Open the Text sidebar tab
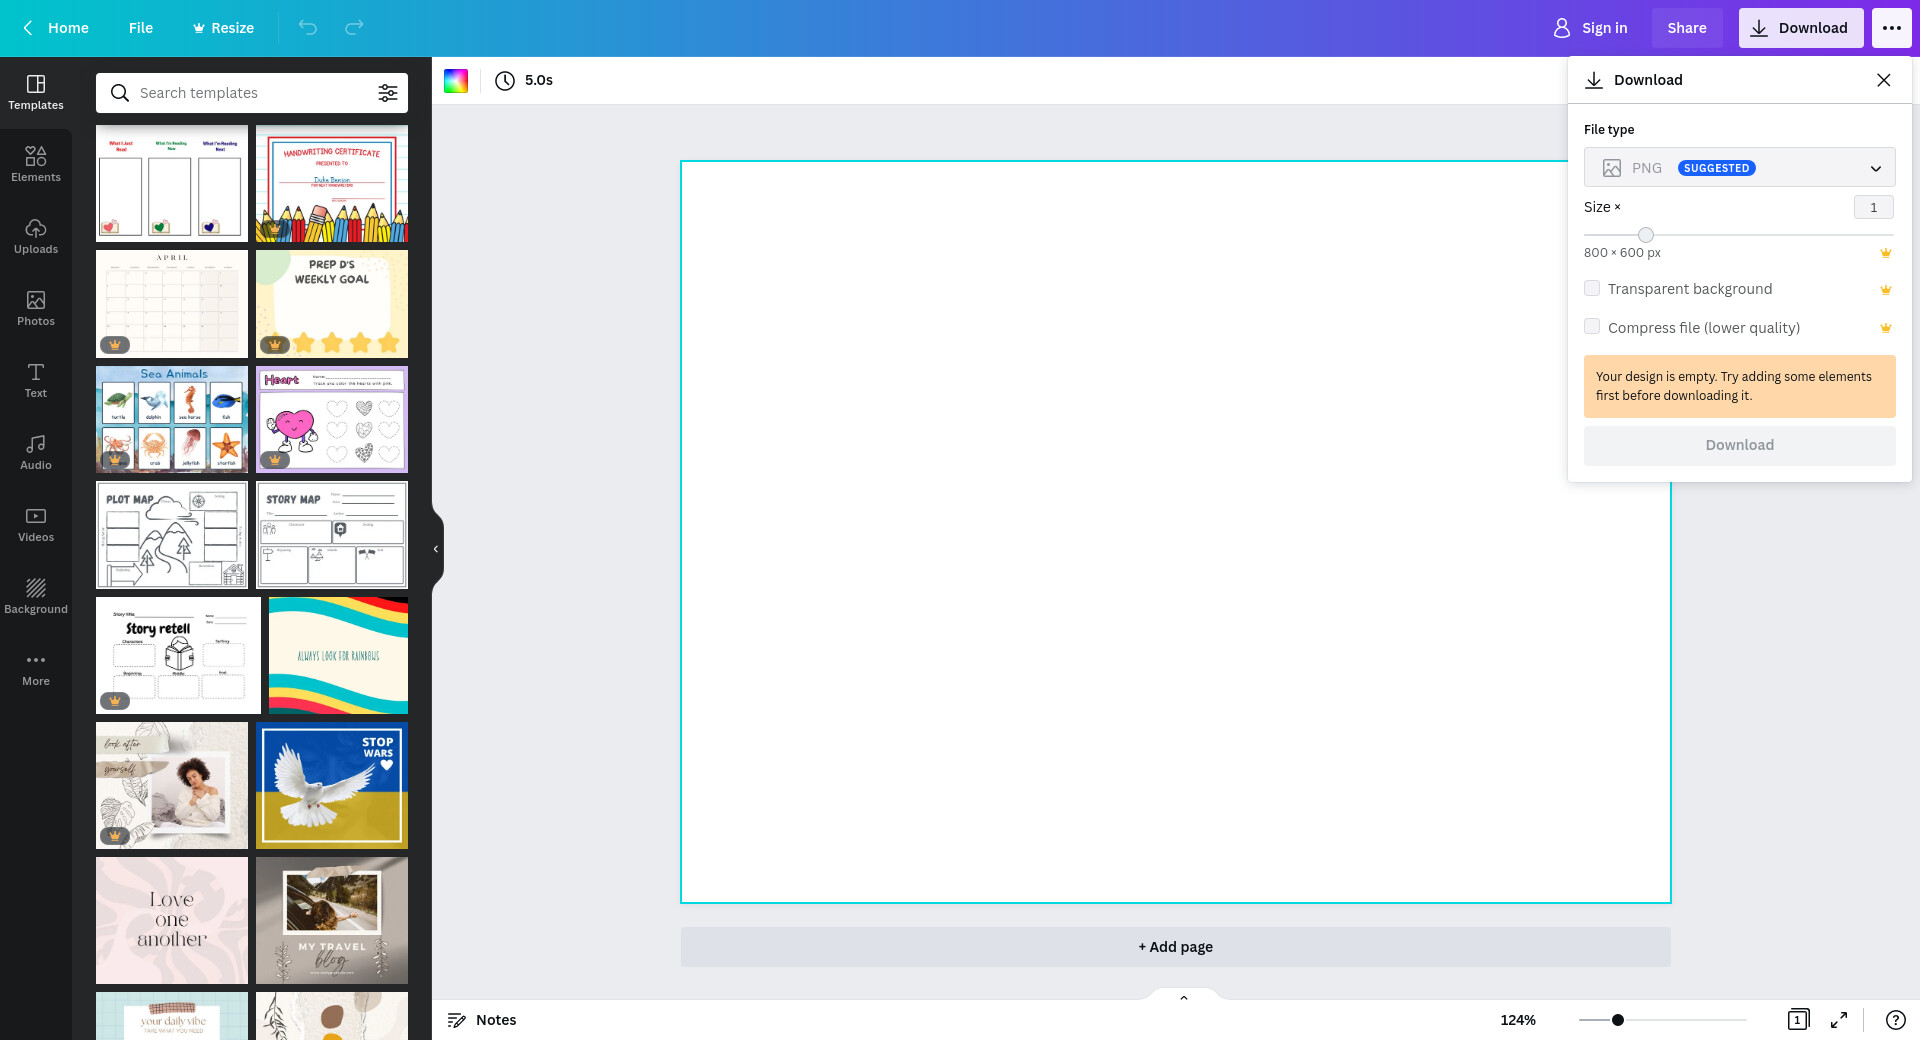The image size is (1920, 1040). [x=36, y=380]
